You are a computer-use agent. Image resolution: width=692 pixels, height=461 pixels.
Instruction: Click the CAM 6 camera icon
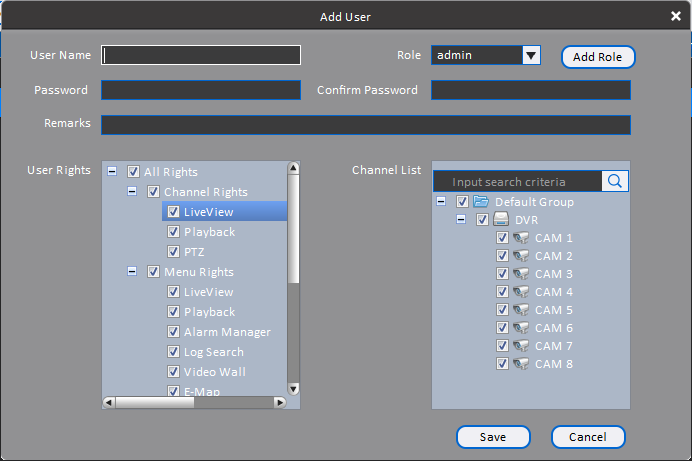(521, 328)
